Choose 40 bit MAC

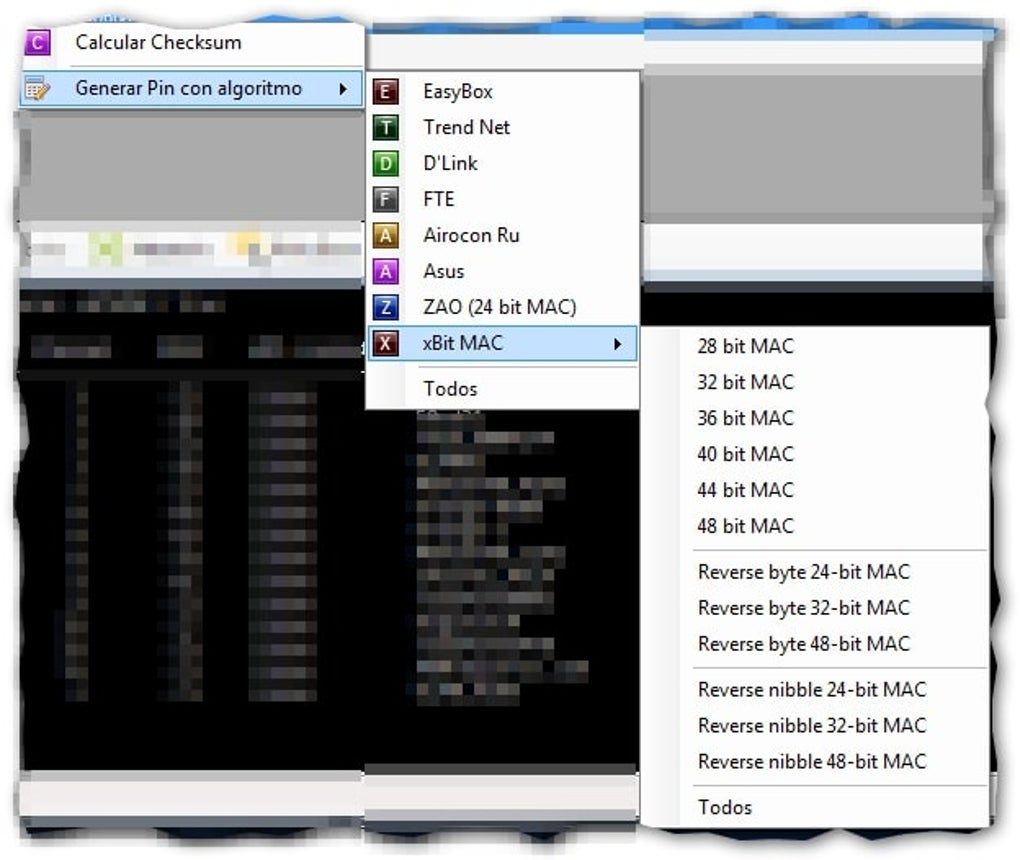tap(816, 453)
